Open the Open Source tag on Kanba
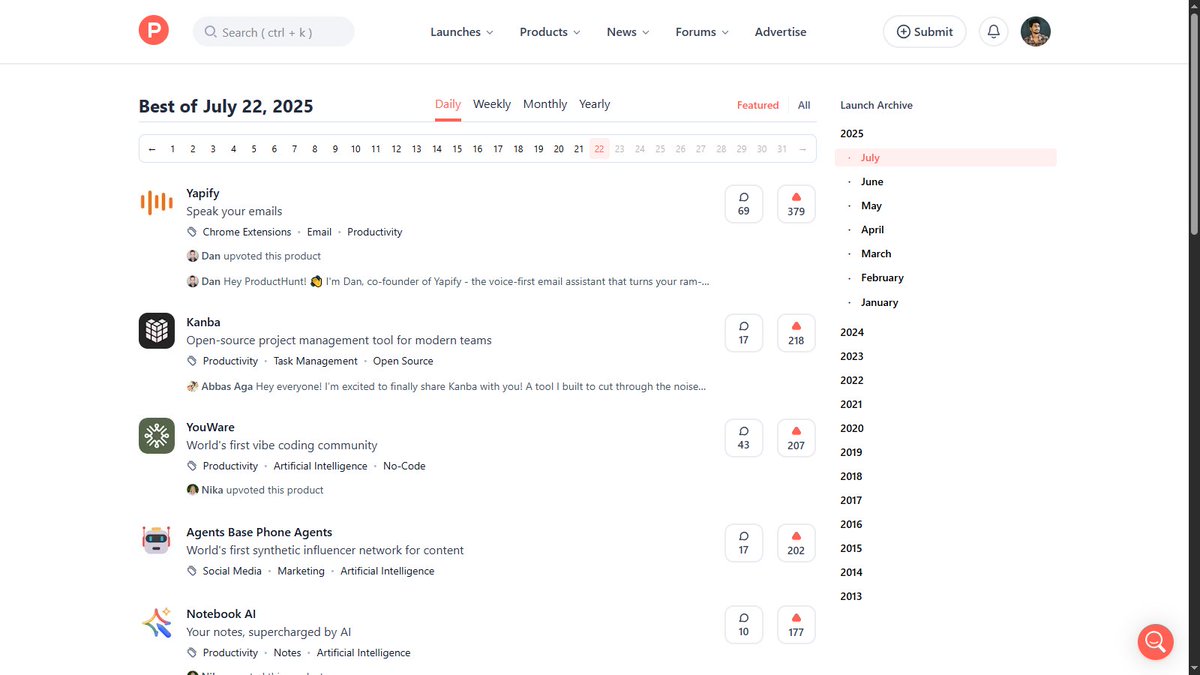The width and height of the screenshot is (1200, 675). point(403,361)
